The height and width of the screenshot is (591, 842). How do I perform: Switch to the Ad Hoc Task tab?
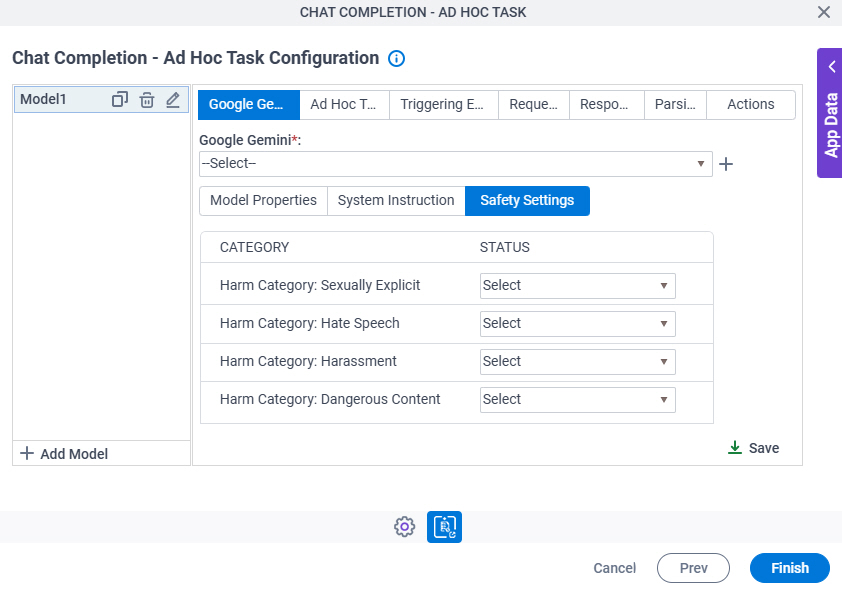coord(344,105)
